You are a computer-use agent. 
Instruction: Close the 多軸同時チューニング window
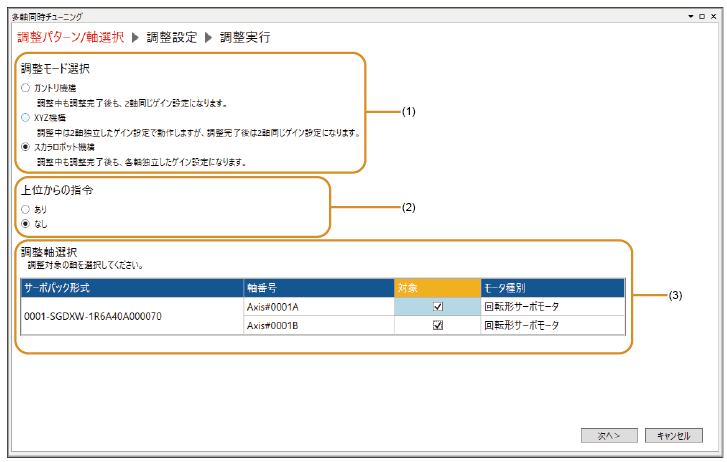(715, 17)
